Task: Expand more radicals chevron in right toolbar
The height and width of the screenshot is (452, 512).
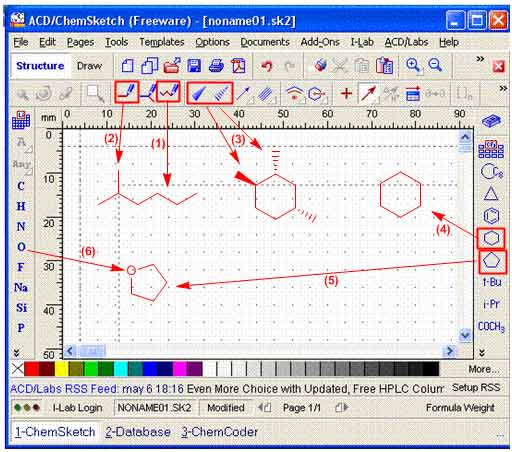Action: coord(482,353)
